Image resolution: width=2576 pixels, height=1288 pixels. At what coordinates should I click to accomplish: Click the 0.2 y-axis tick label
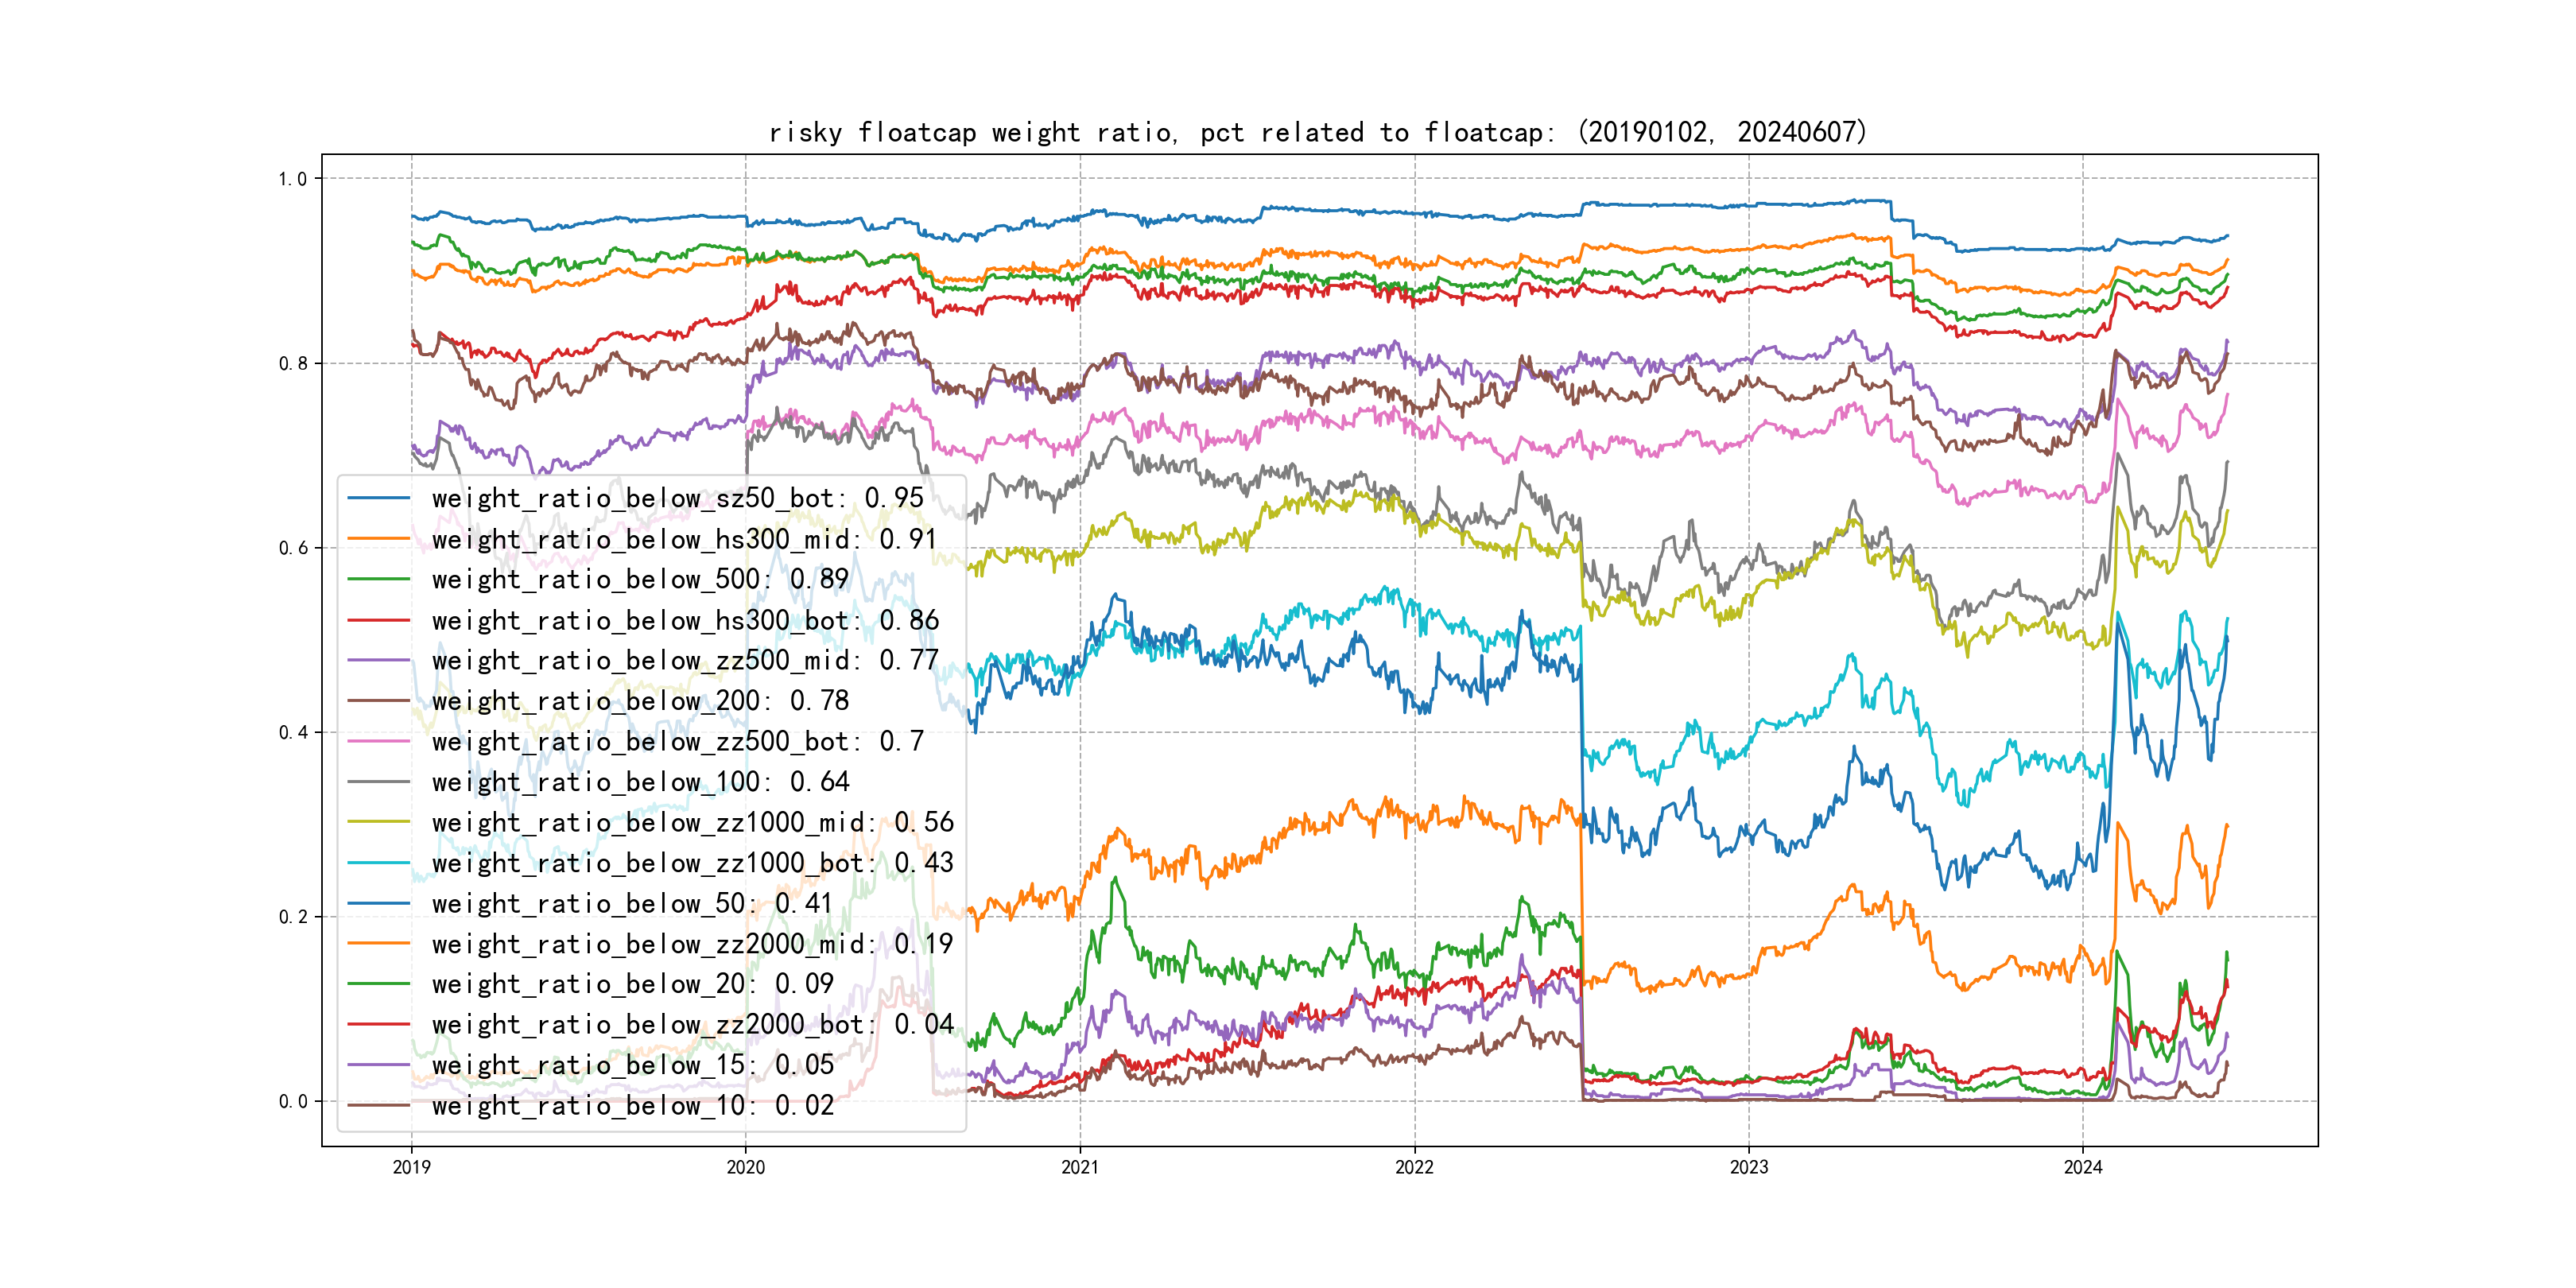pyautogui.click(x=292, y=917)
